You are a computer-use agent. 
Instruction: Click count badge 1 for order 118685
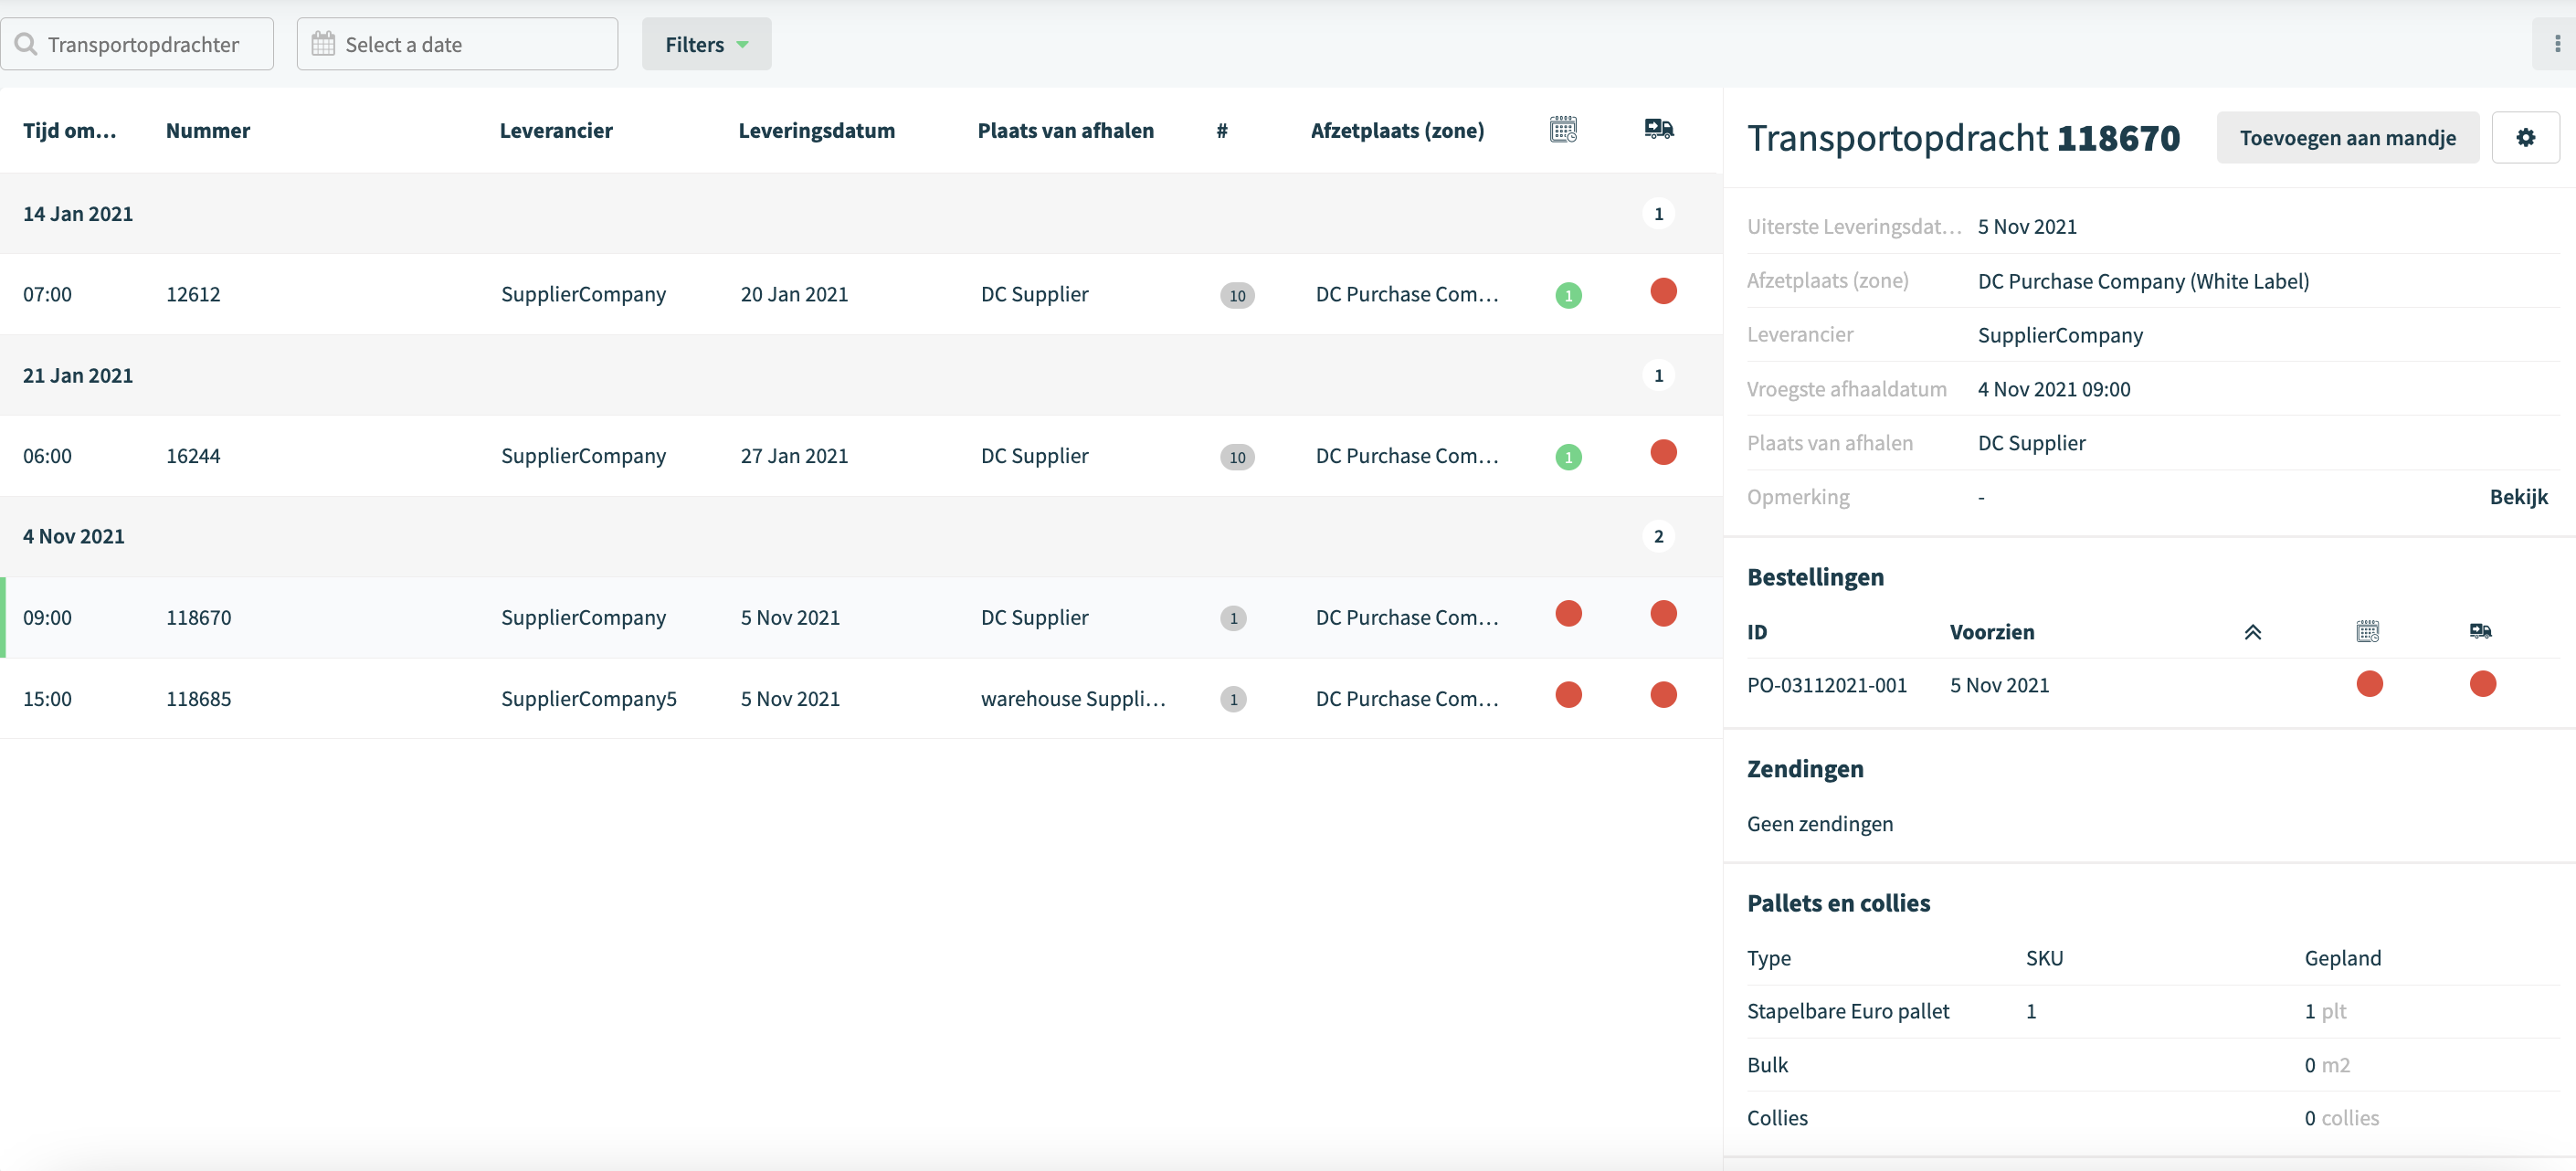coord(1233,699)
